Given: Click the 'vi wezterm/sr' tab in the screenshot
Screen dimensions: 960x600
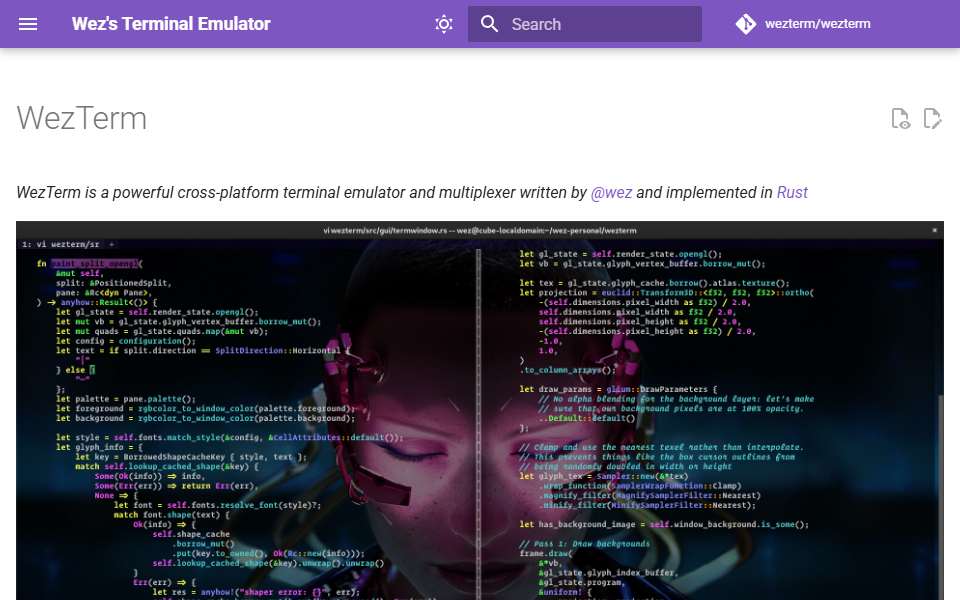Looking at the screenshot, I should [x=61, y=244].
